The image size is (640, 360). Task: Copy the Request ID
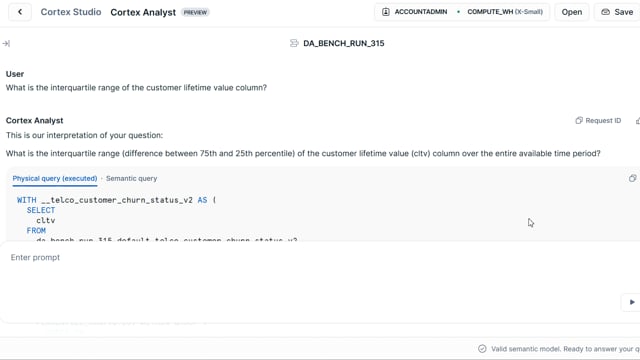(598, 120)
